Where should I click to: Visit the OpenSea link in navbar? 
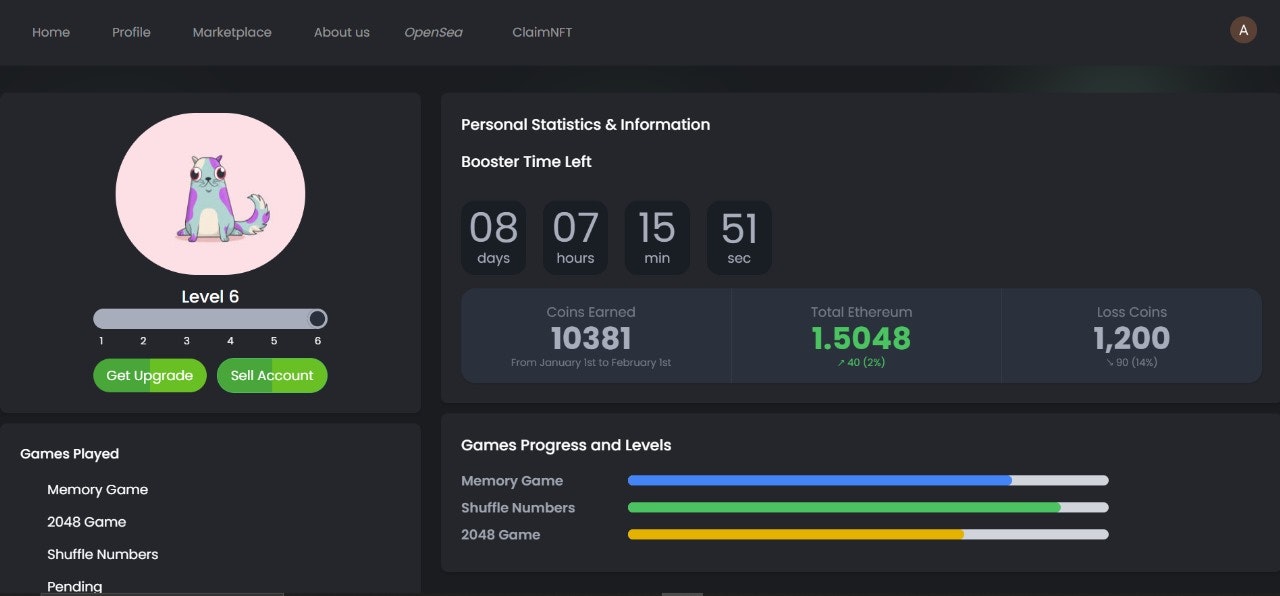(433, 32)
